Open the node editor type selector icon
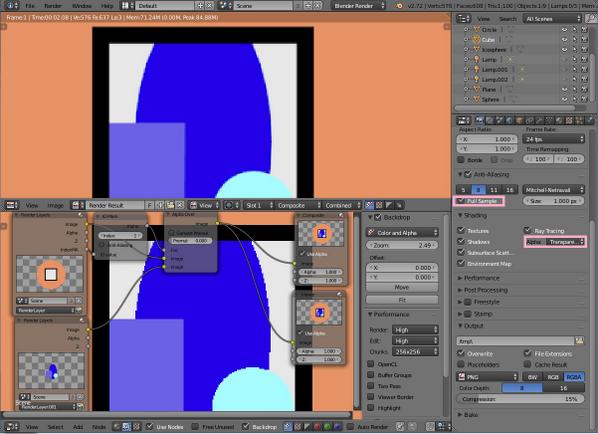The height and width of the screenshot is (434, 598). (x=12, y=426)
